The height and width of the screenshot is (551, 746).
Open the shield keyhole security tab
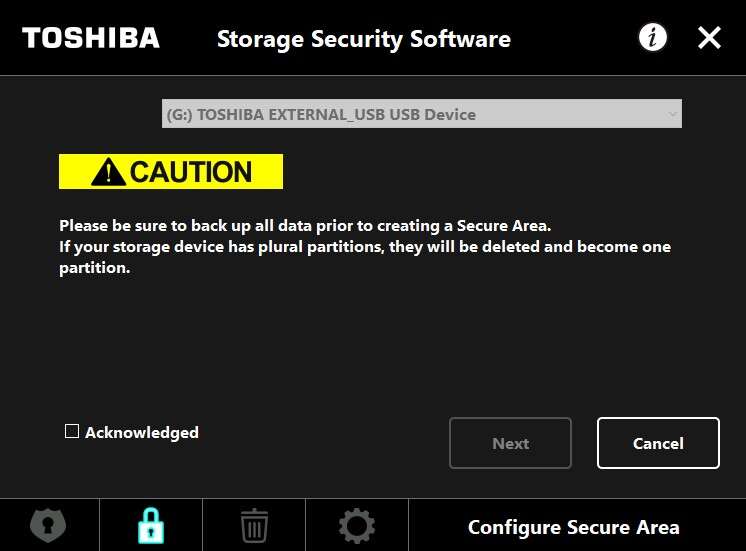49,525
